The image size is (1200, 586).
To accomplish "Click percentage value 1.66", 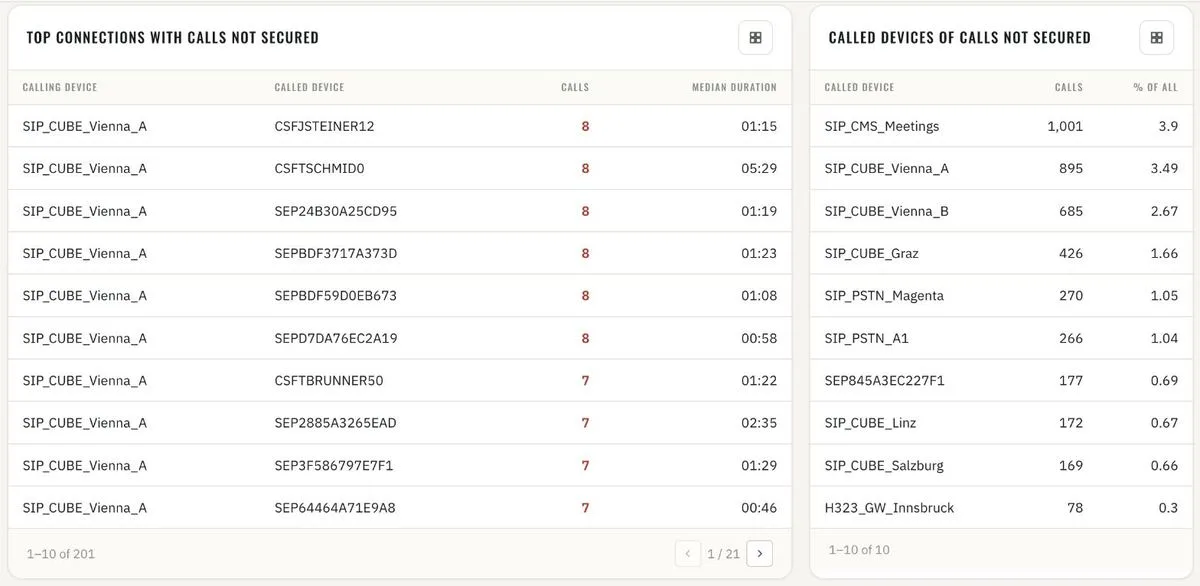I will (x=1164, y=253).
